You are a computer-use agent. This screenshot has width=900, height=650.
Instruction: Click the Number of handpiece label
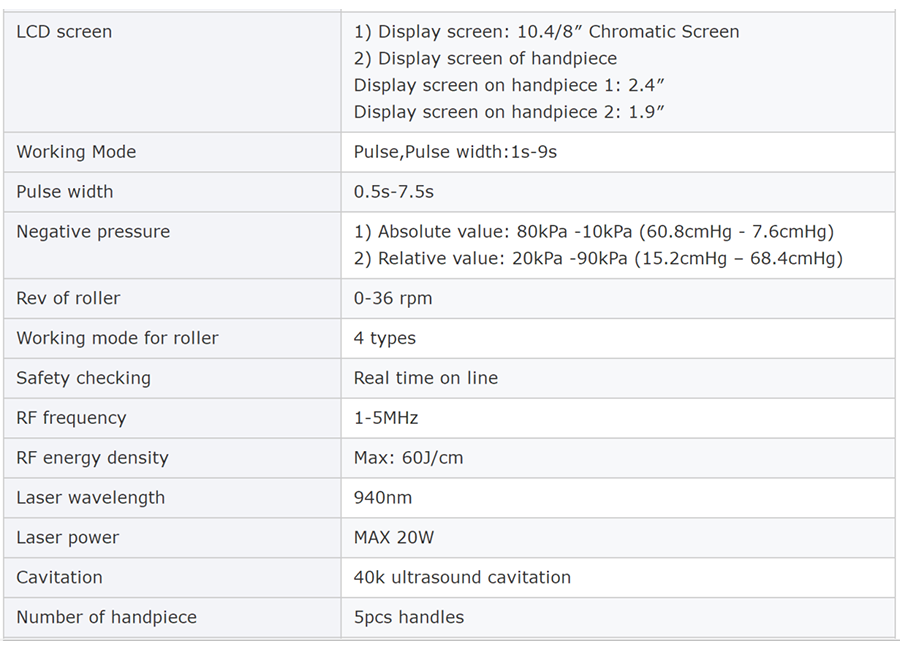(x=106, y=618)
